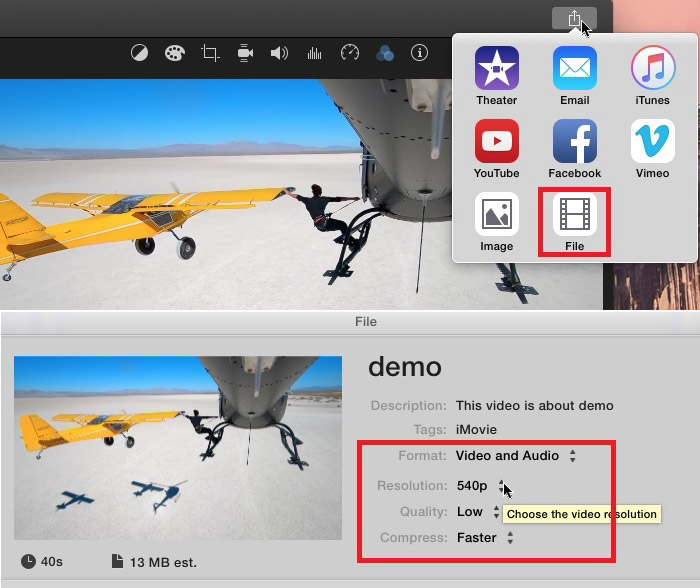The image size is (700, 588).
Task: Share the movie to YouTube
Action: pyautogui.click(x=496, y=149)
